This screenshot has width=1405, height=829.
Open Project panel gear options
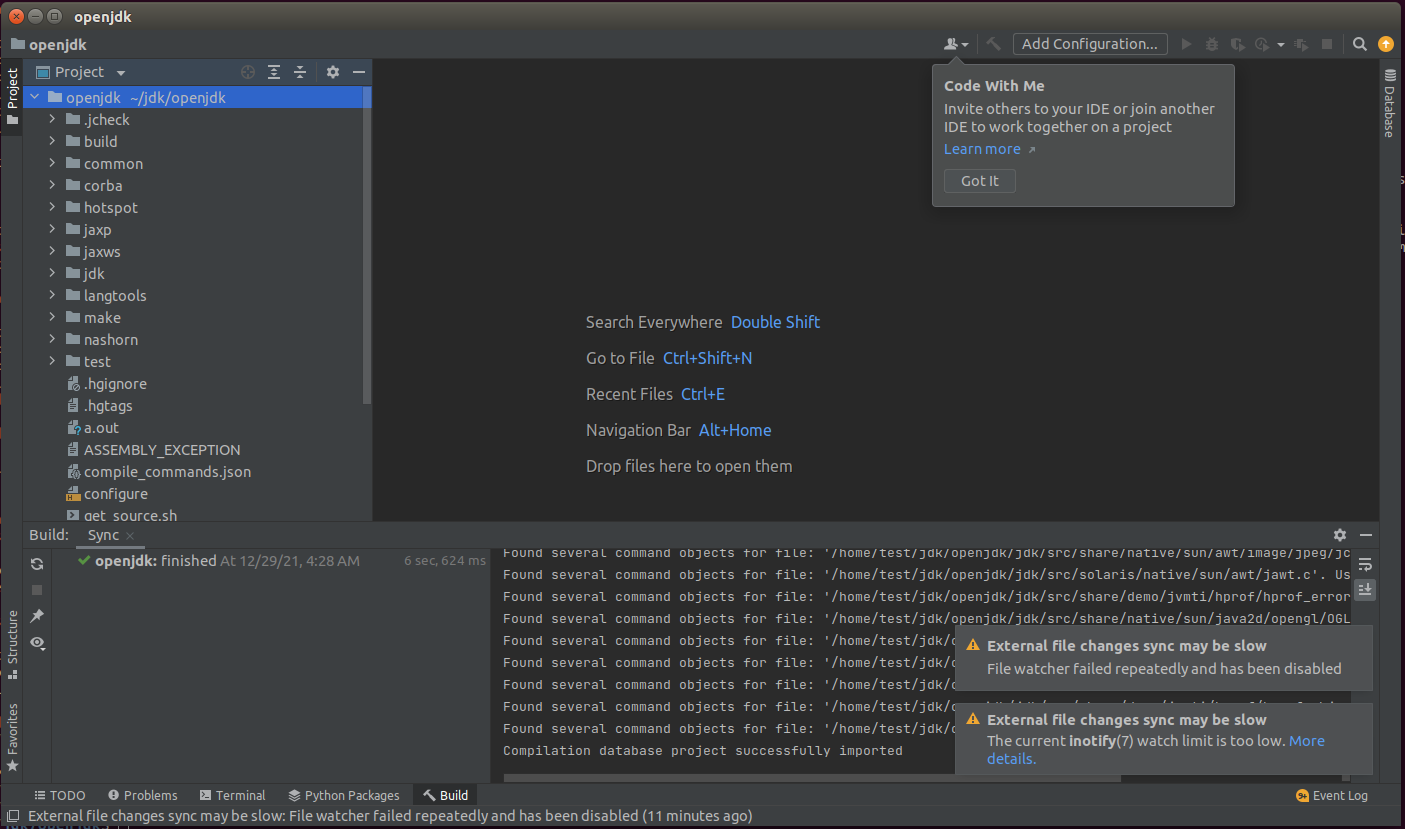click(333, 72)
